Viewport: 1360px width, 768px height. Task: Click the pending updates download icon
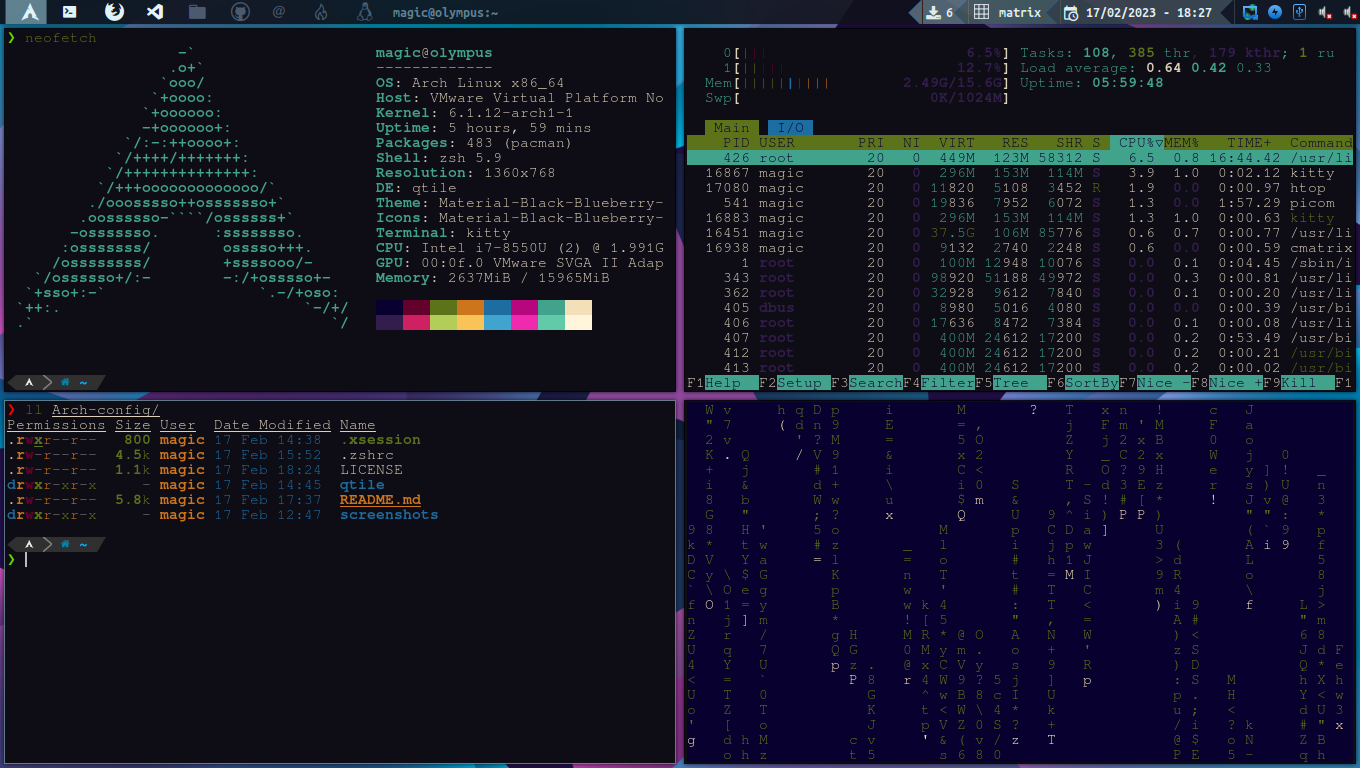(x=932, y=13)
